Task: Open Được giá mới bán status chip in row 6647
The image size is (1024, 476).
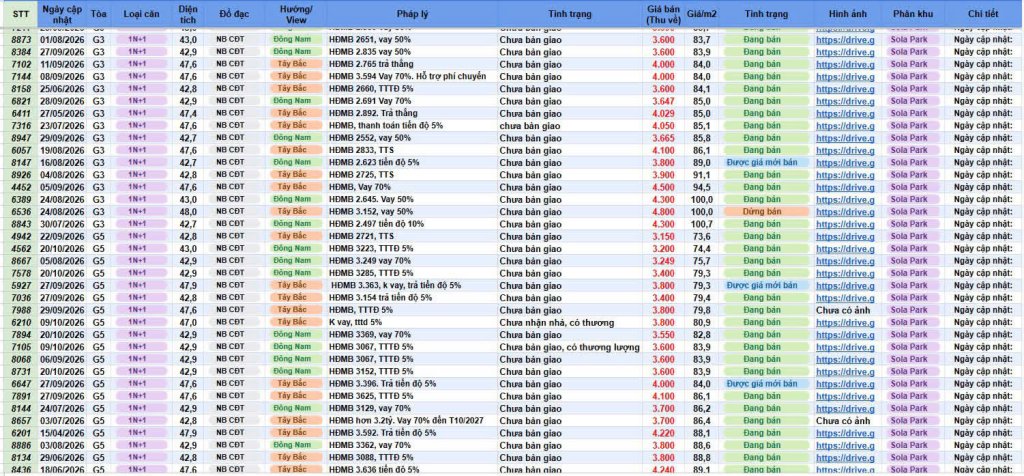Action: (765, 383)
